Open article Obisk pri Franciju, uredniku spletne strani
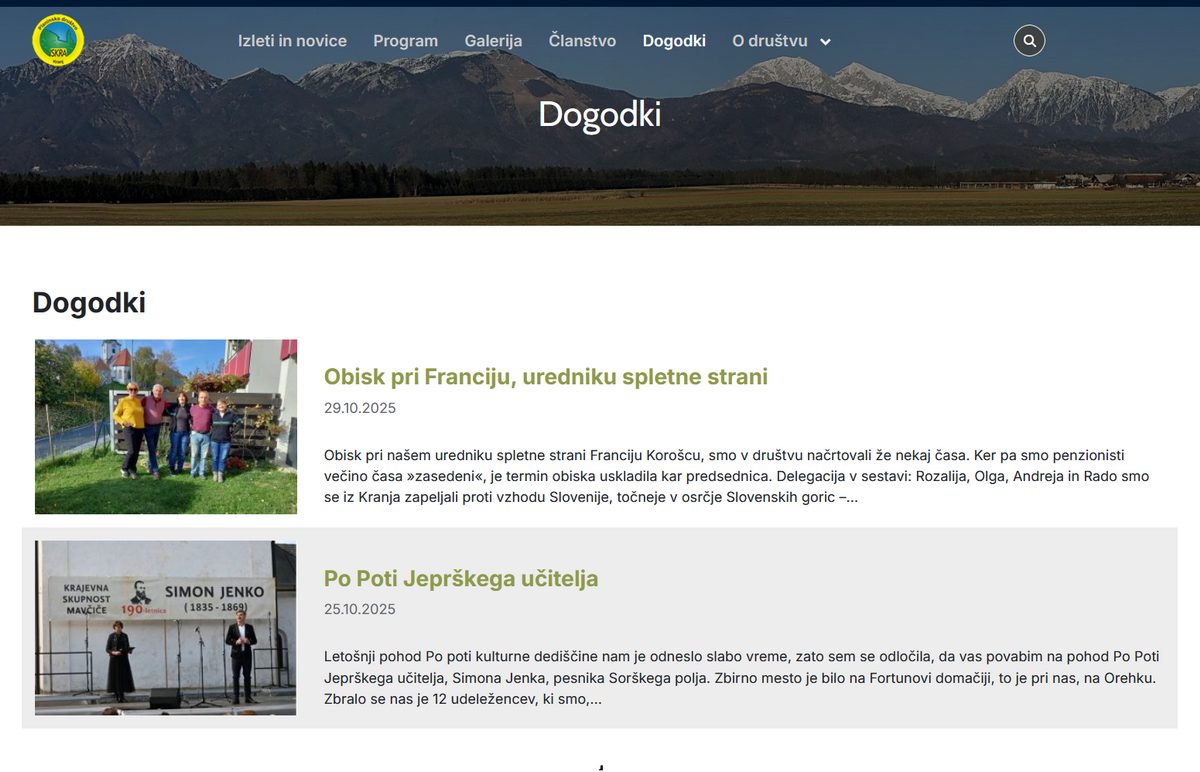The image size is (1200, 772). point(545,377)
